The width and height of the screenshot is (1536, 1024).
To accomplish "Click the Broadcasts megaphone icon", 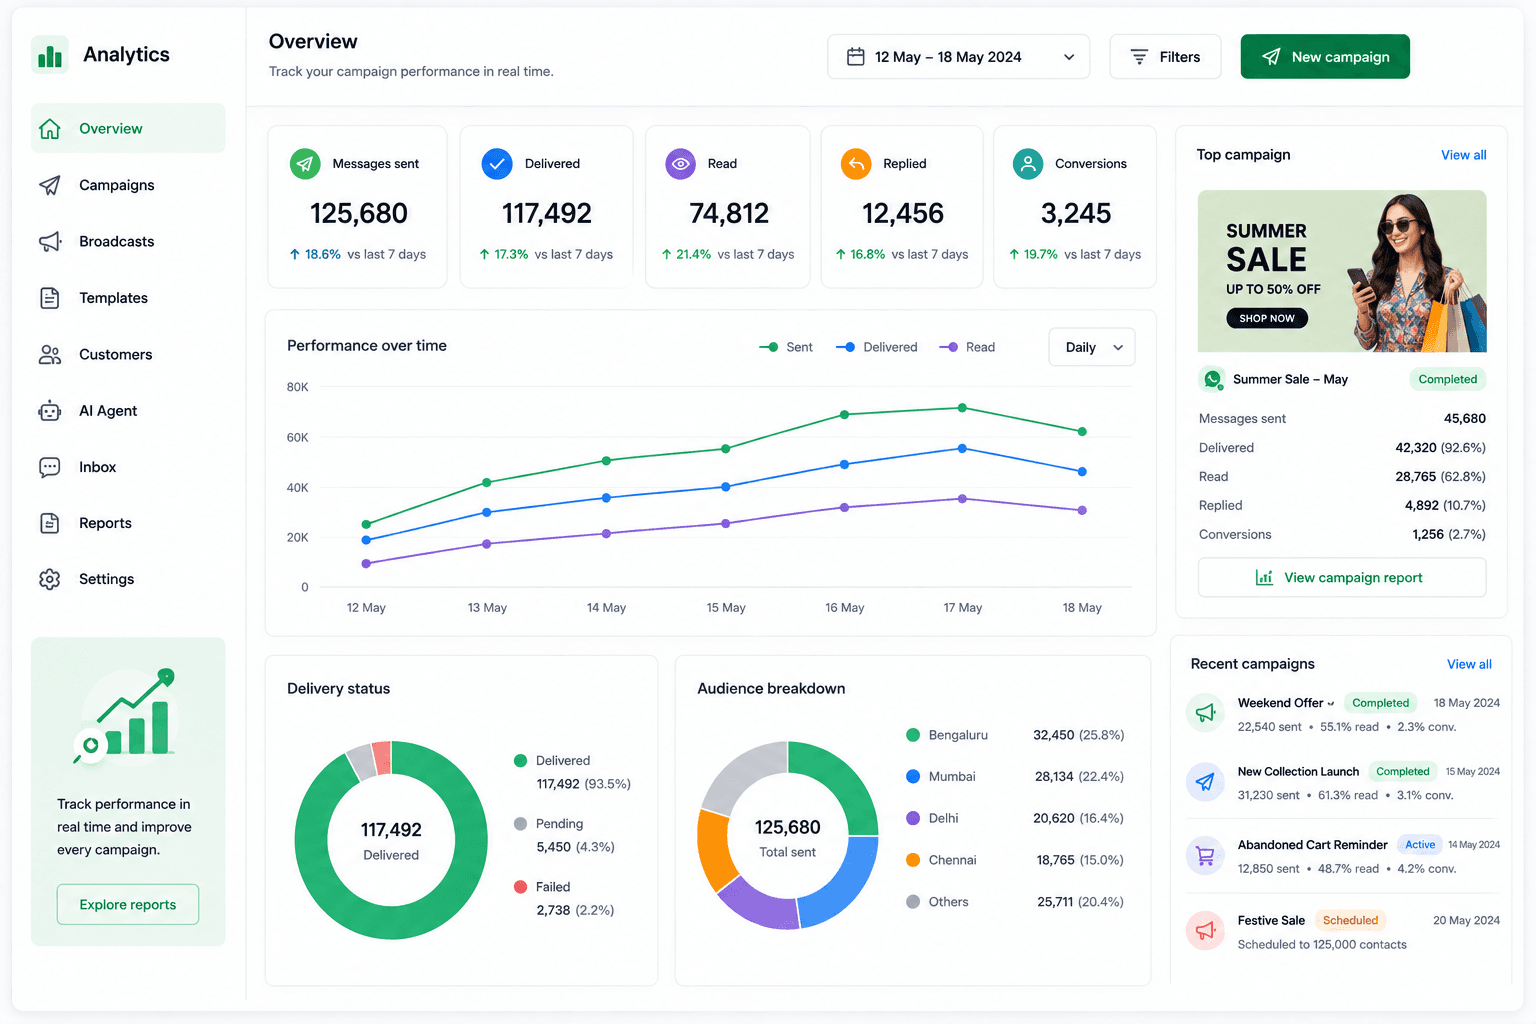I will (50, 242).
